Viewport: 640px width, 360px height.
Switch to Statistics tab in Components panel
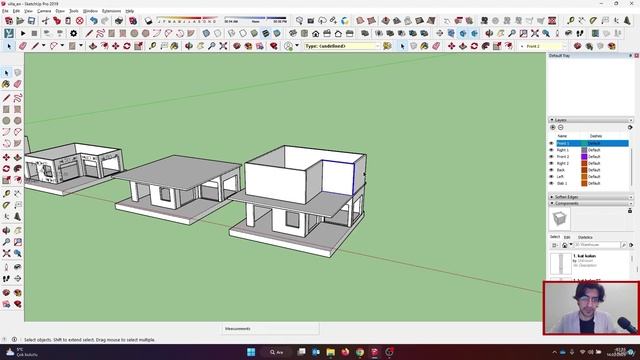pyautogui.click(x=585, y=237)
